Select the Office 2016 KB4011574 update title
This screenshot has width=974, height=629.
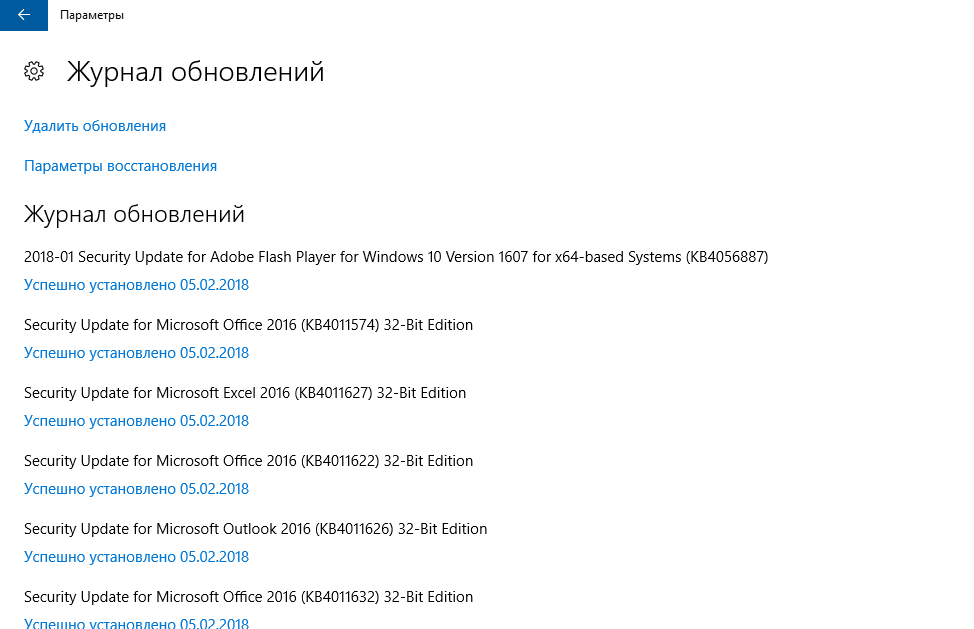pos(248,325)
